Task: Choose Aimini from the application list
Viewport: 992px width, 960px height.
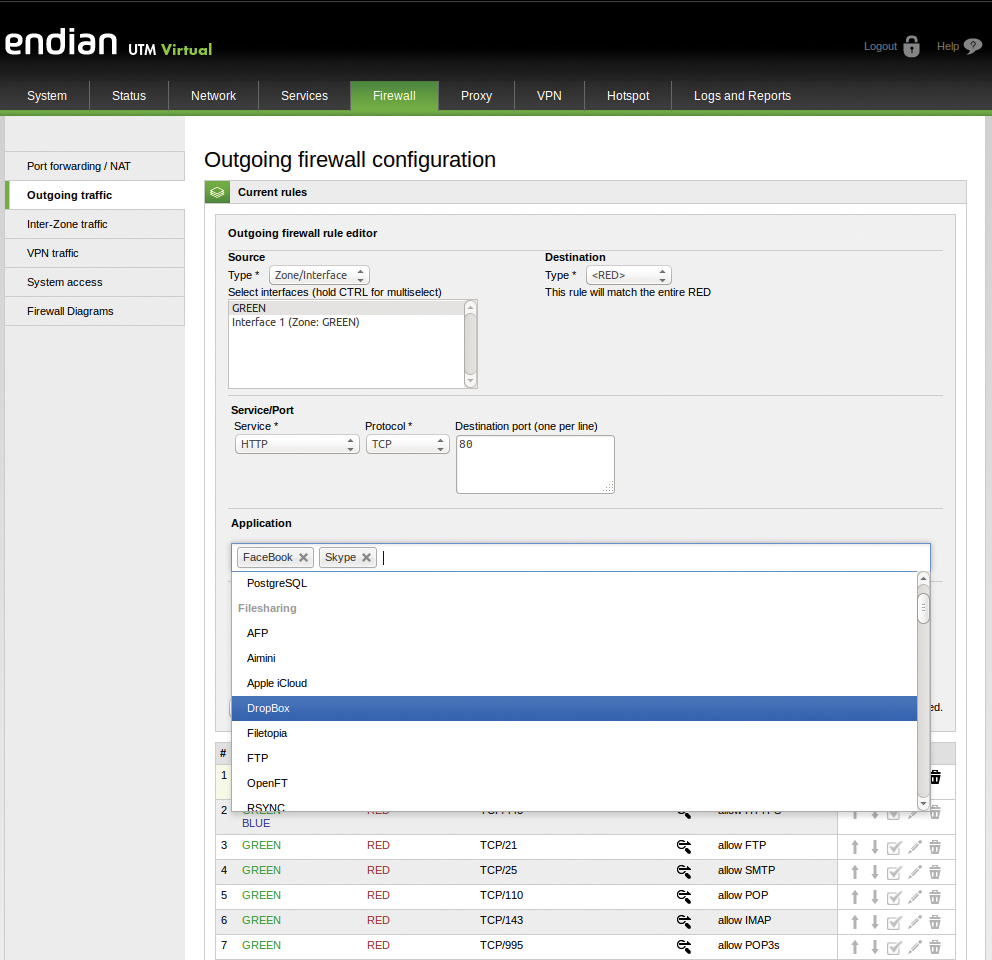Action: pyautogui.click(x=574, y=658)
